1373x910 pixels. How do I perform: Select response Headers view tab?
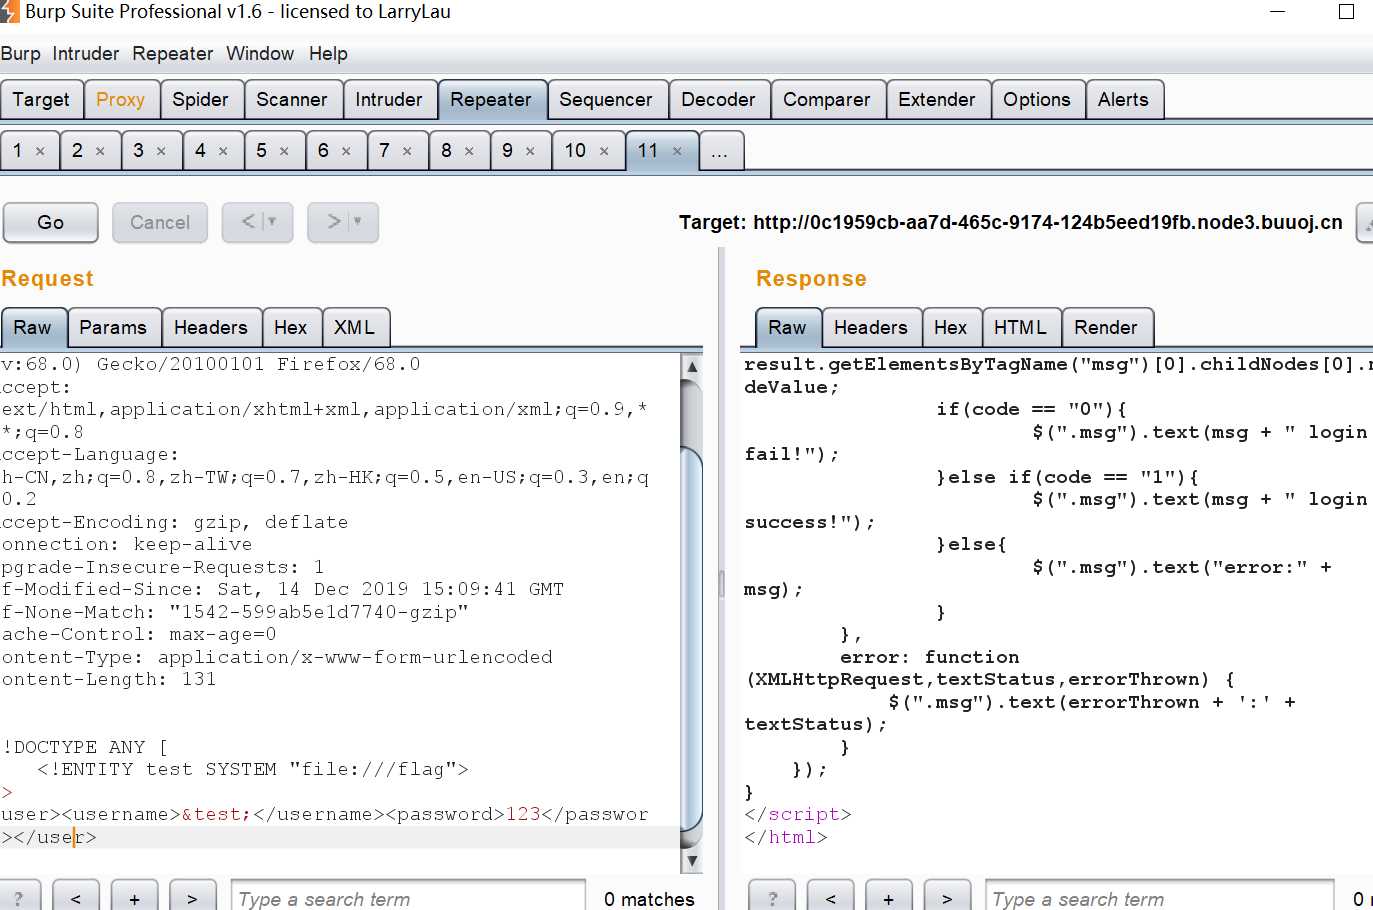(871, 328)
